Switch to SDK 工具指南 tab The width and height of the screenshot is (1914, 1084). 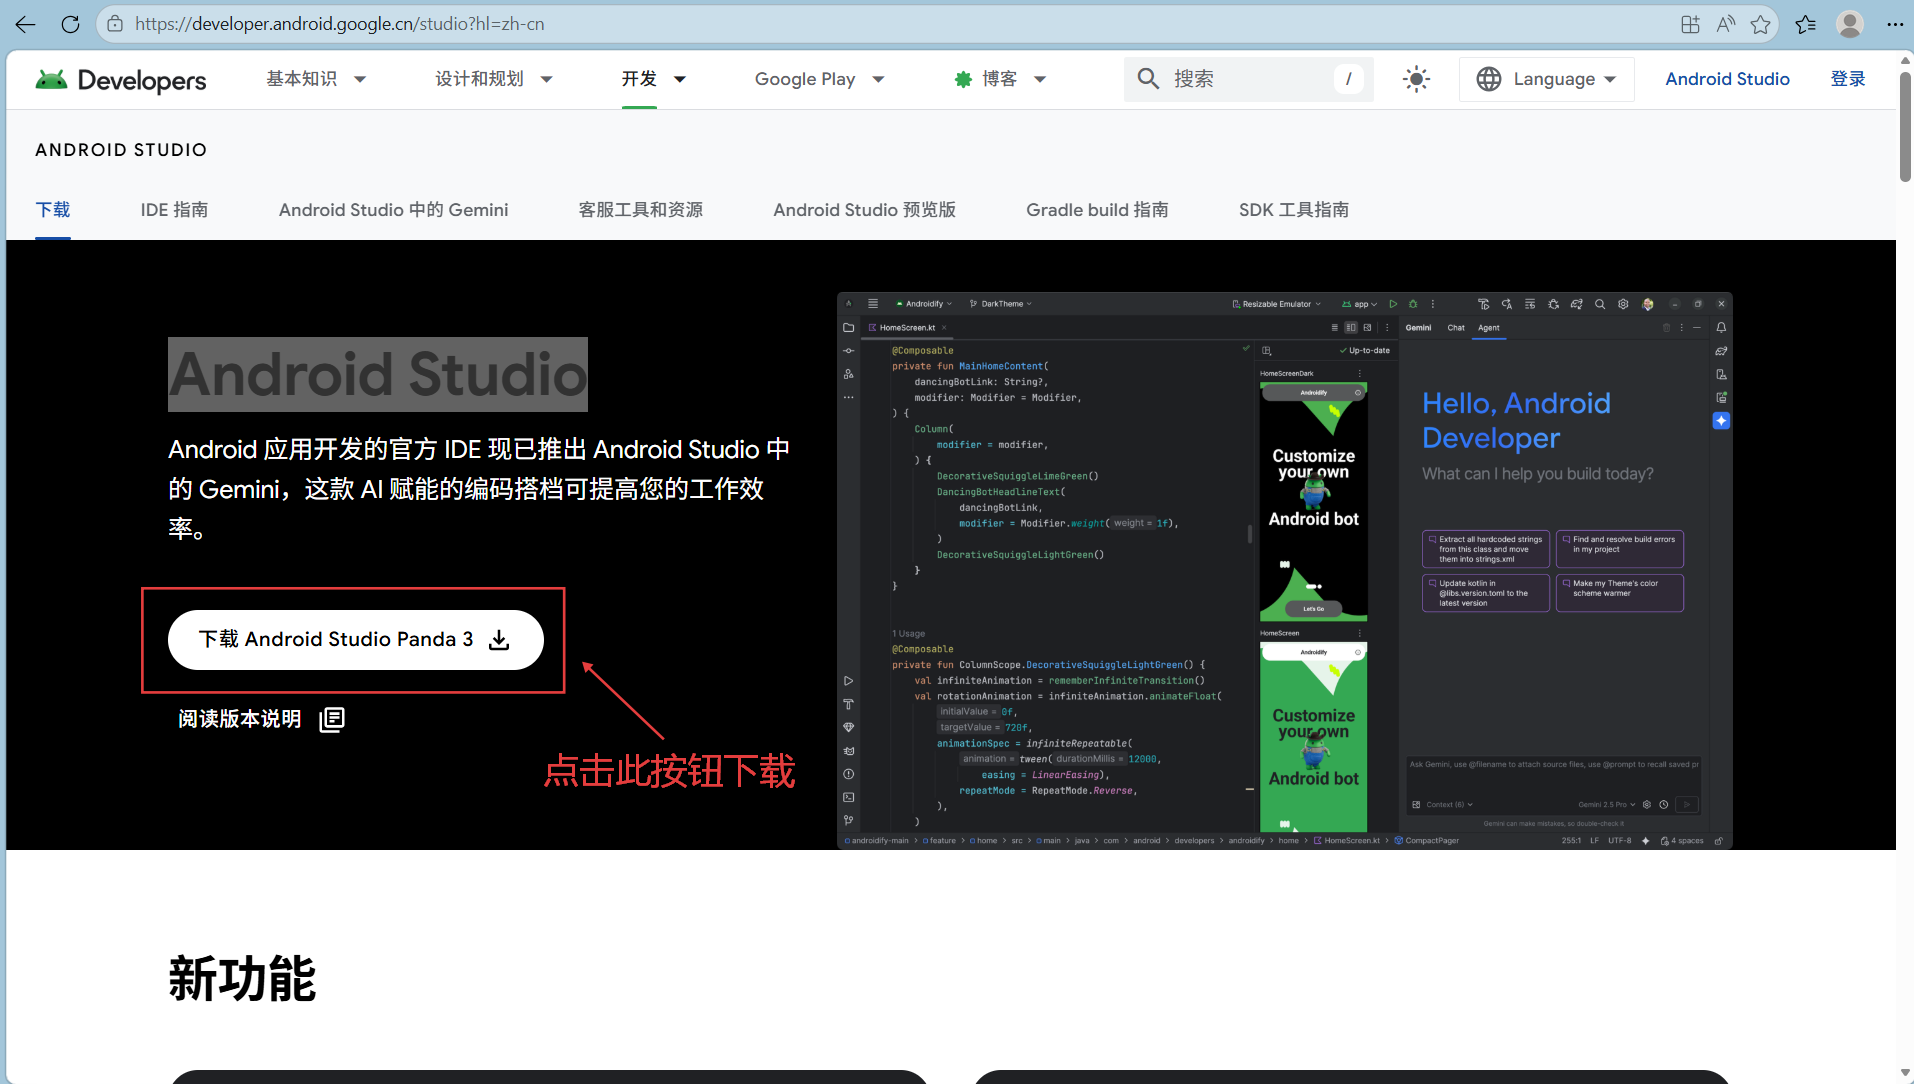(x=1294, y=210)
